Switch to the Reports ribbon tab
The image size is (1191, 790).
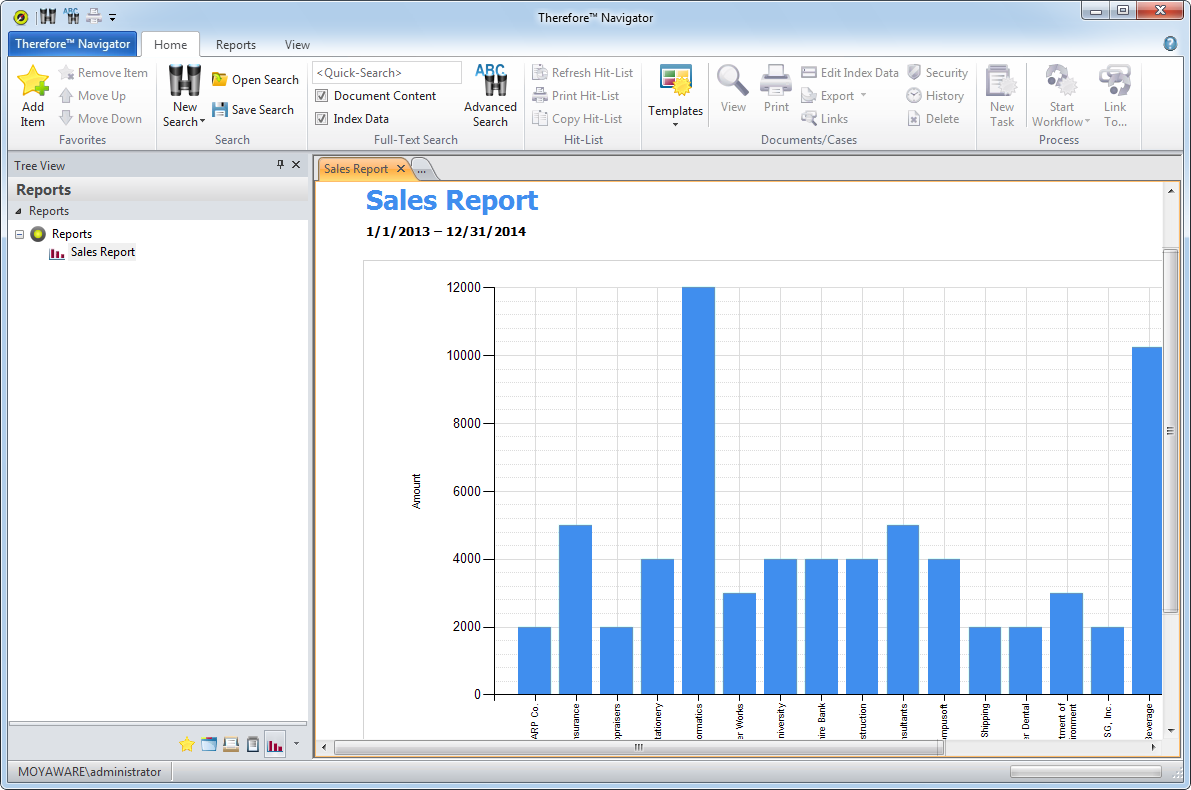click(x=236, y=45)
